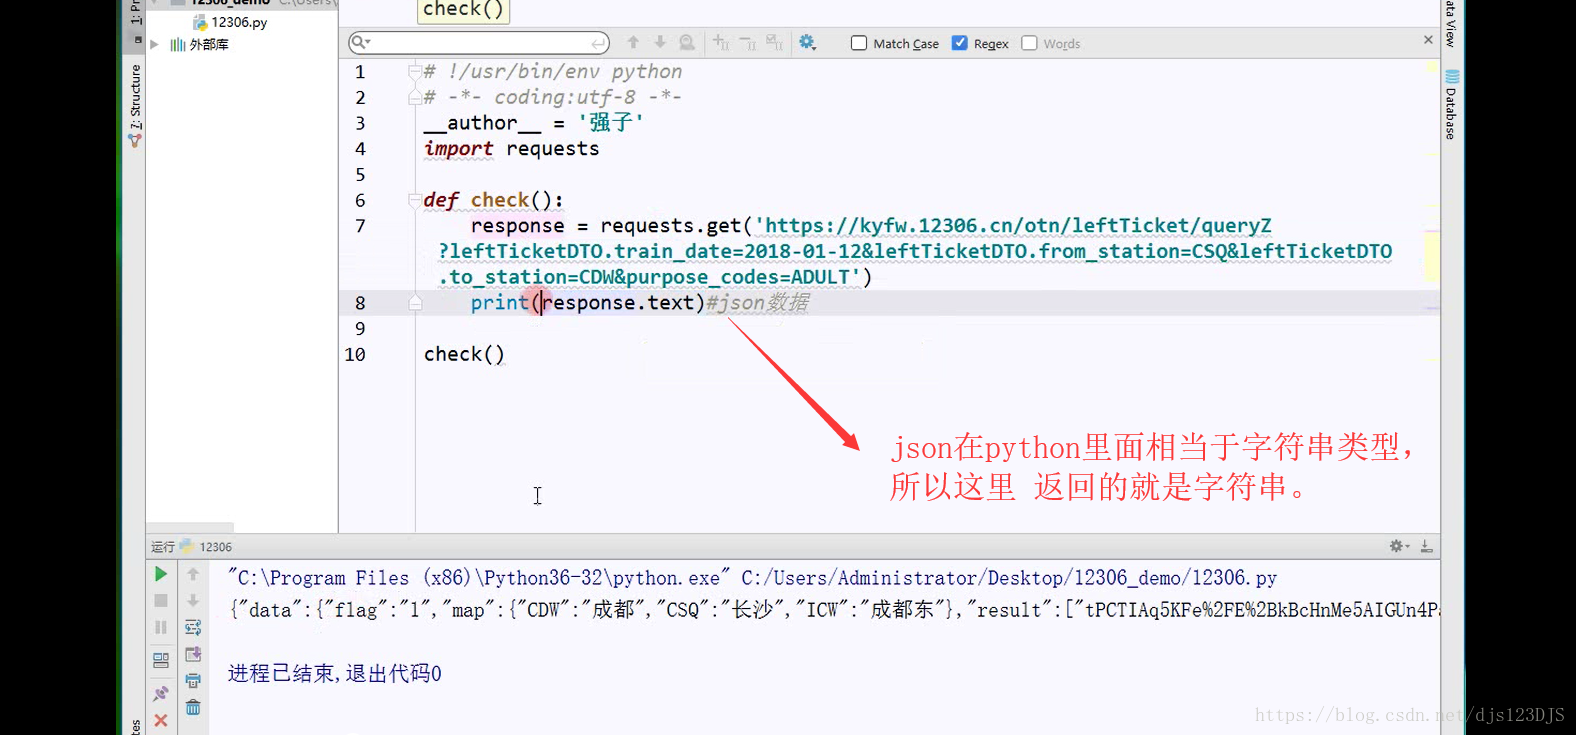
Task: Unselect occurrence icon in search bar
Action: tap(748, 42)
